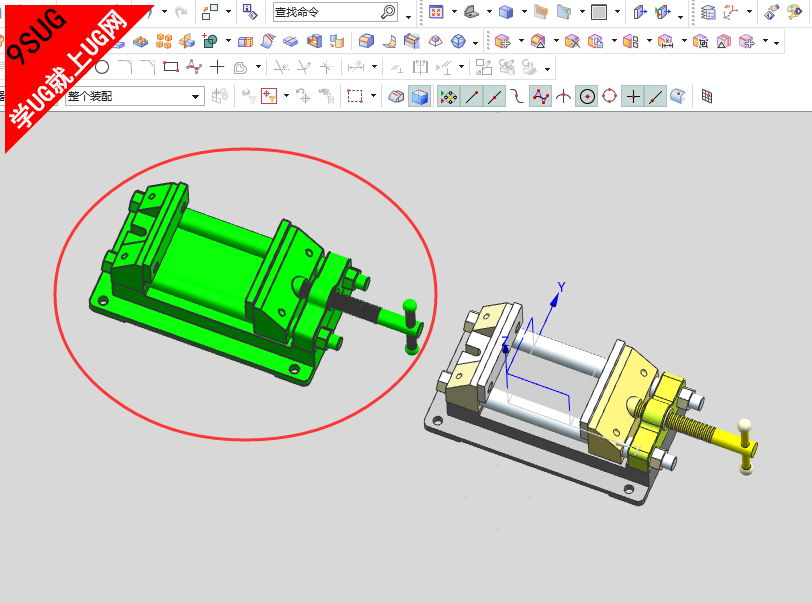Toggle Point on Curve snap

click(x=656, y=96)
